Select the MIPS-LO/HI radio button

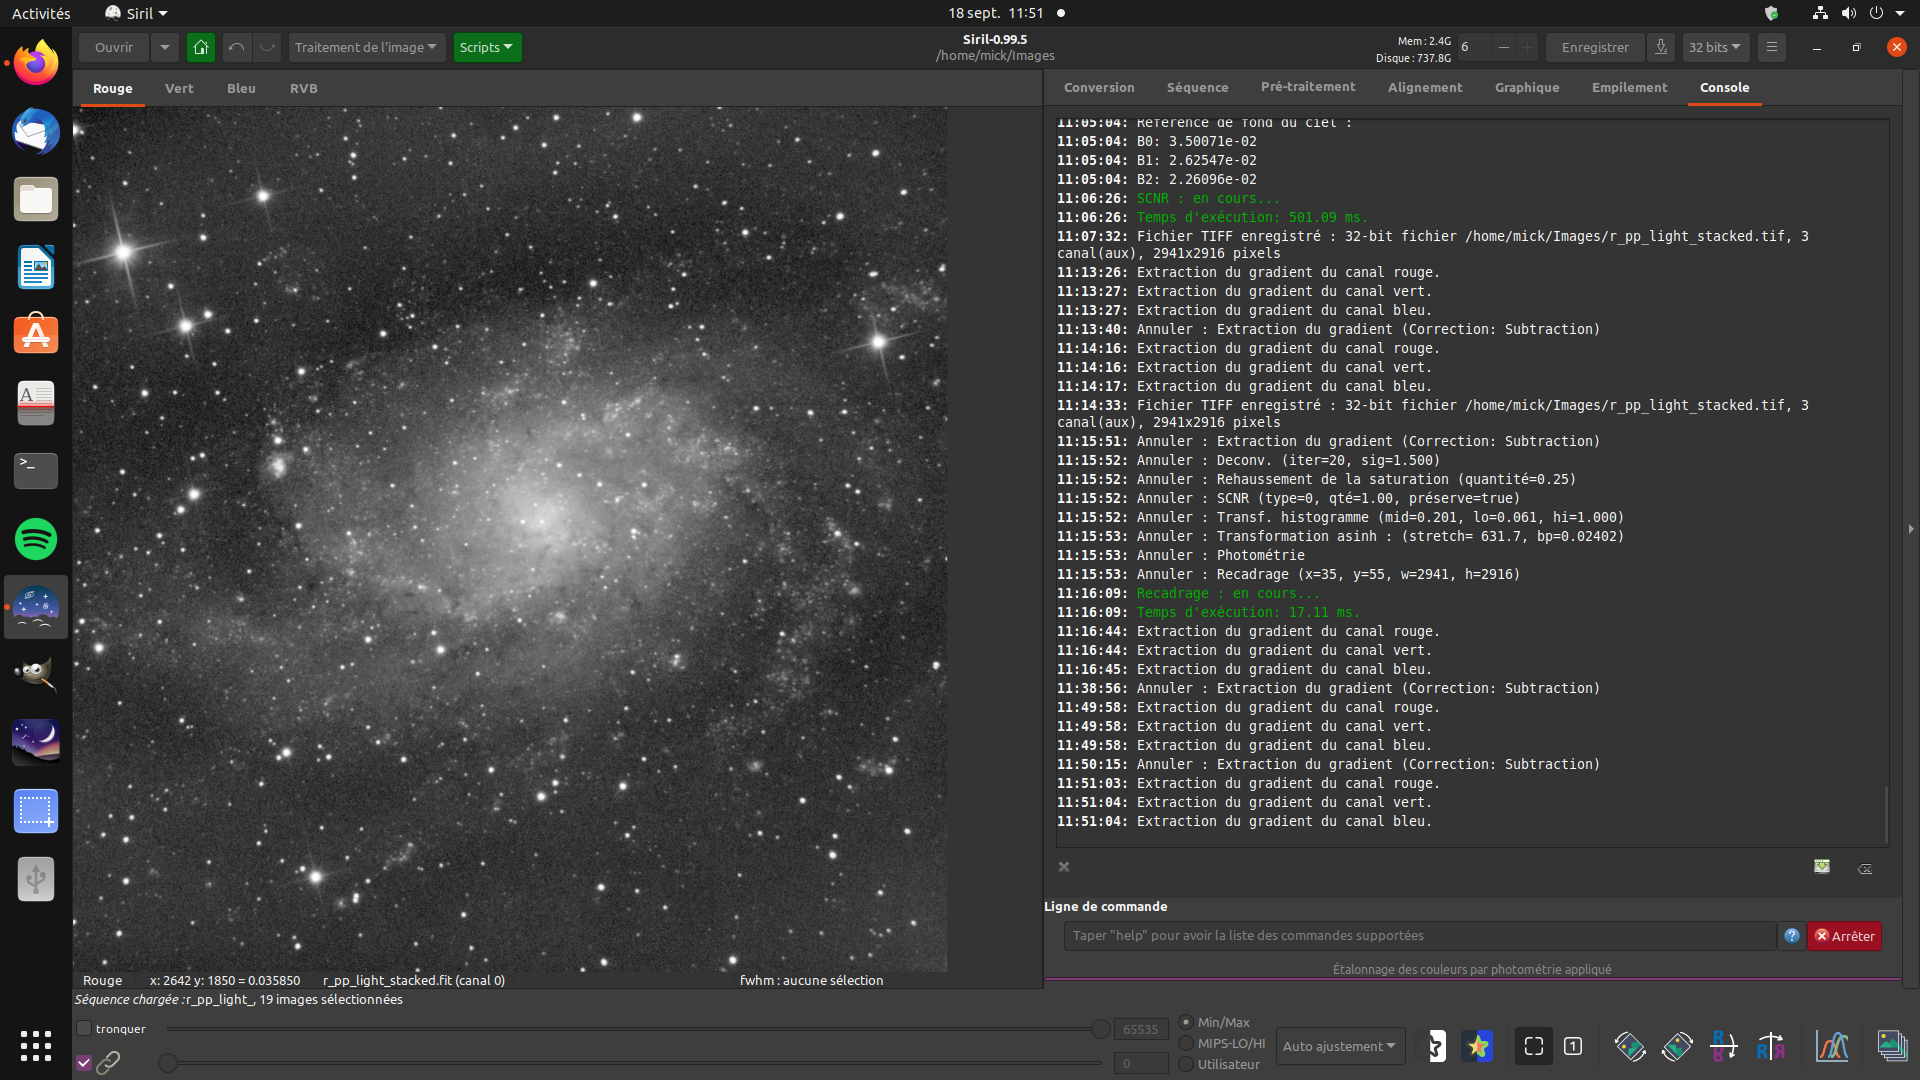(1186, 1043)
